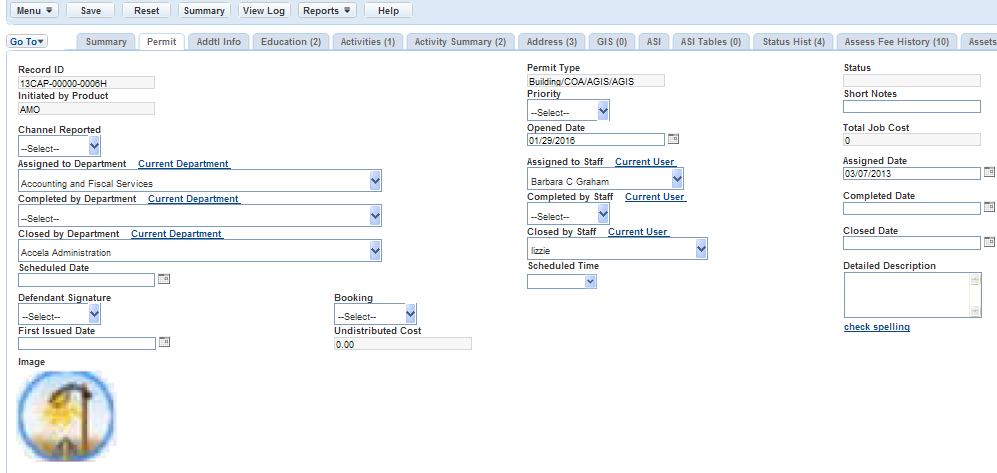This screenshot has height=473, width=997.
Task: Open calendar picker for Assigned Date
Action: (x=989, y=173)
